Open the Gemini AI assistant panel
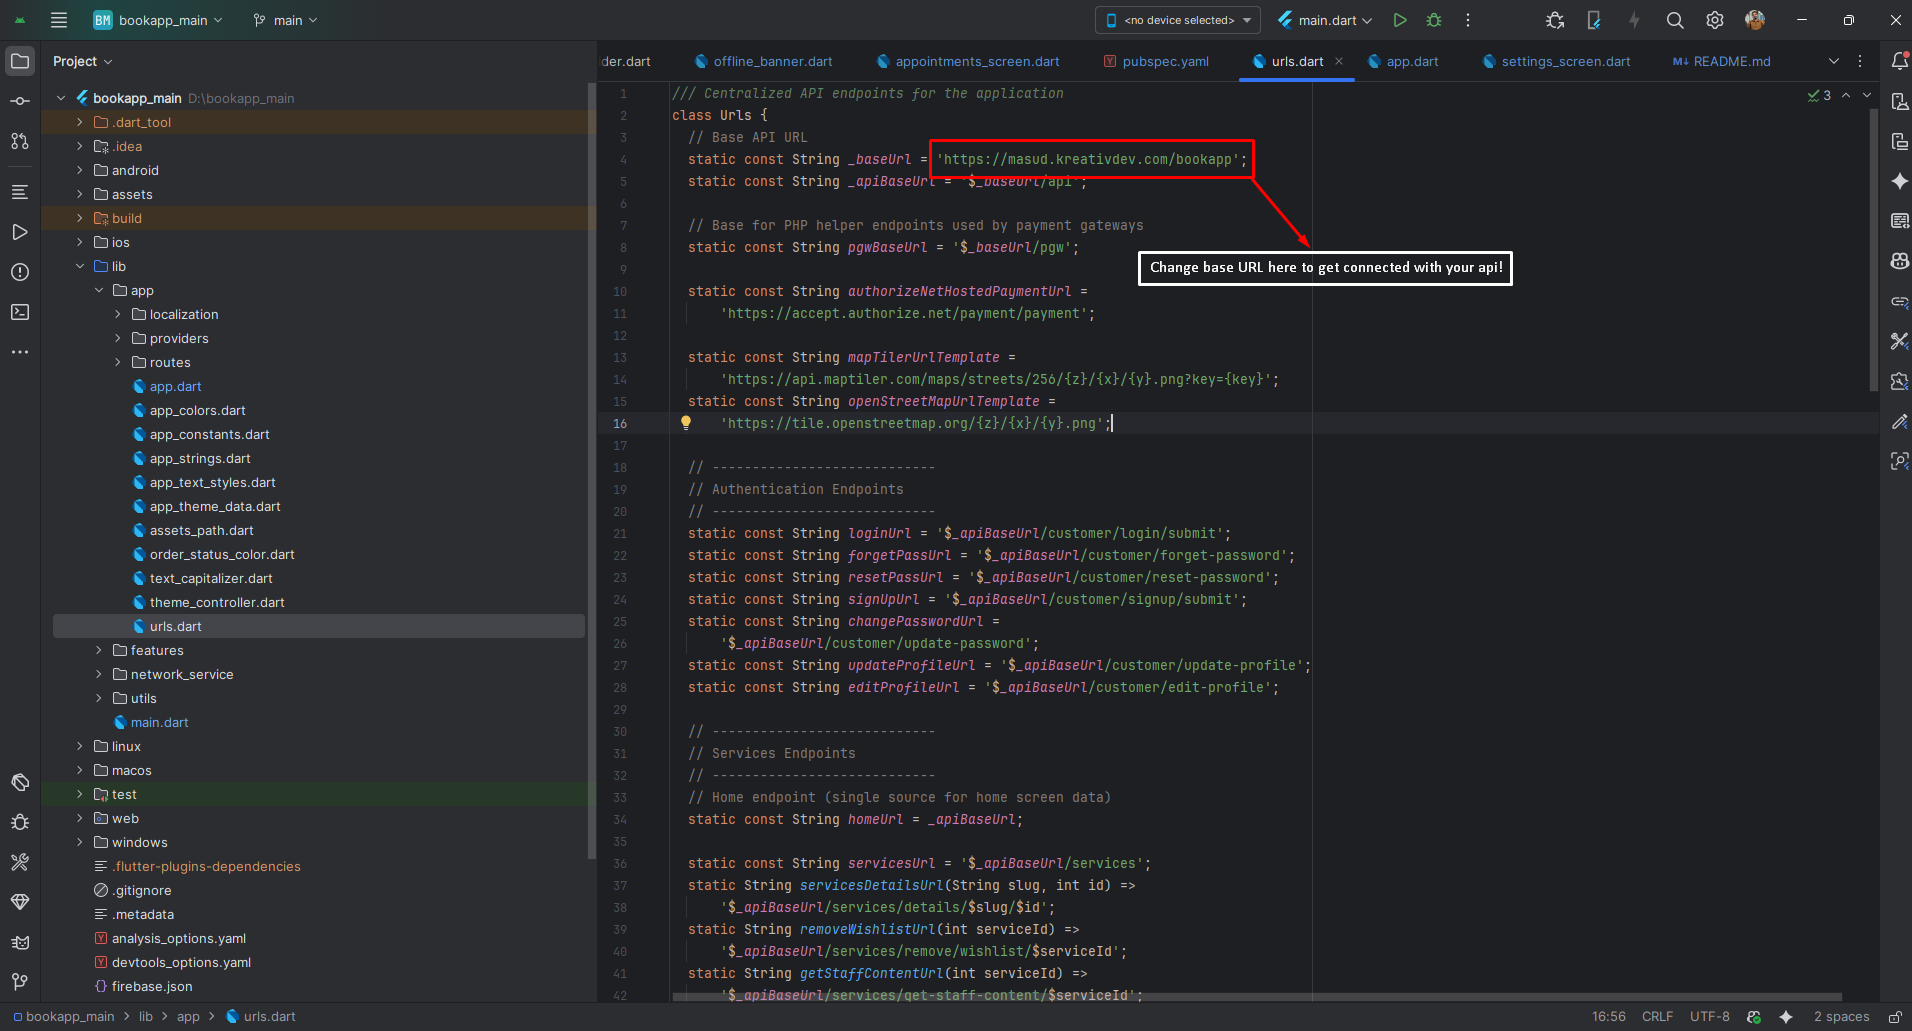This screenshot has height=1031, width=1912. tap(1901, 181)
